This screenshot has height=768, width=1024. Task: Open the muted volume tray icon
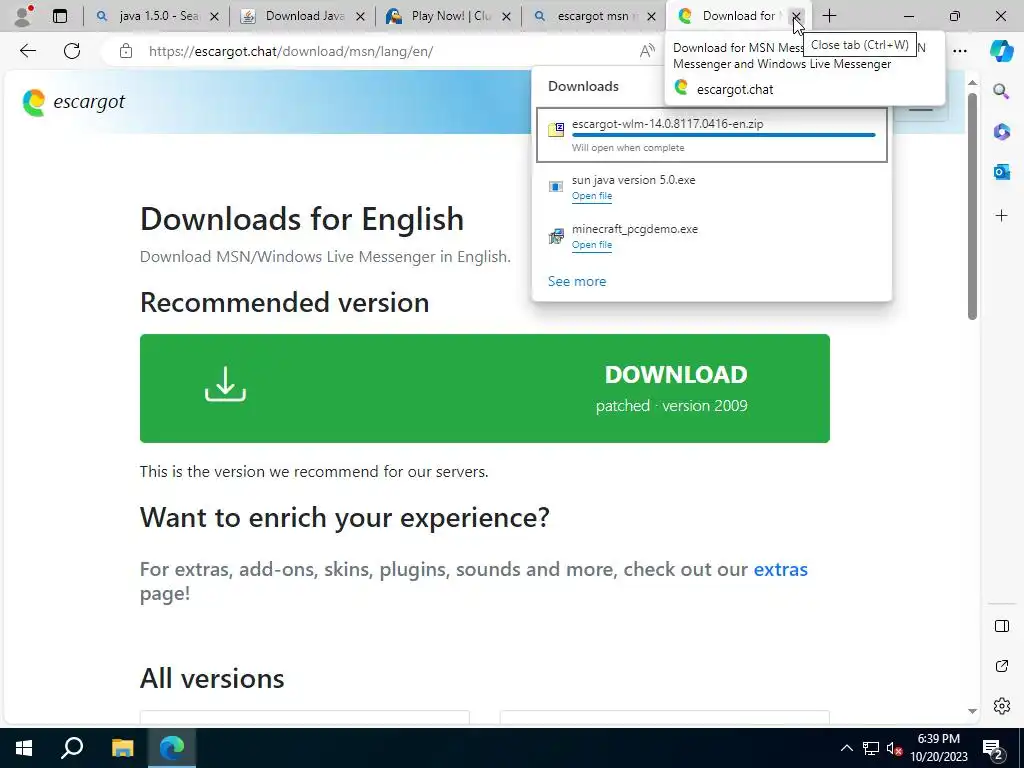pyautogui.click(x=894, y=748)
